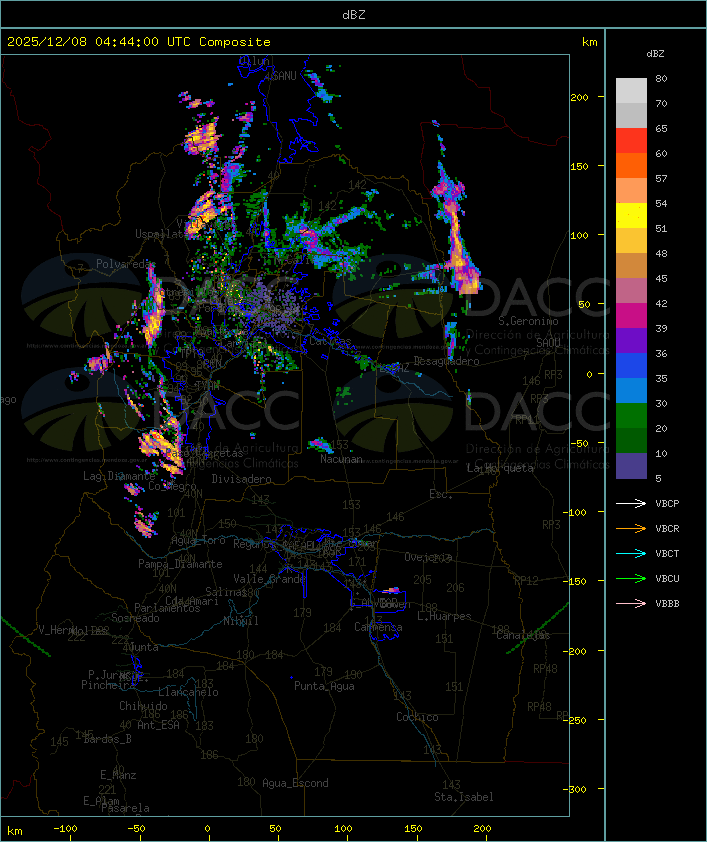Screen dimensions: 707x842
Task: Click the 54 value on the dBZ scale
Action: [661, 204]
